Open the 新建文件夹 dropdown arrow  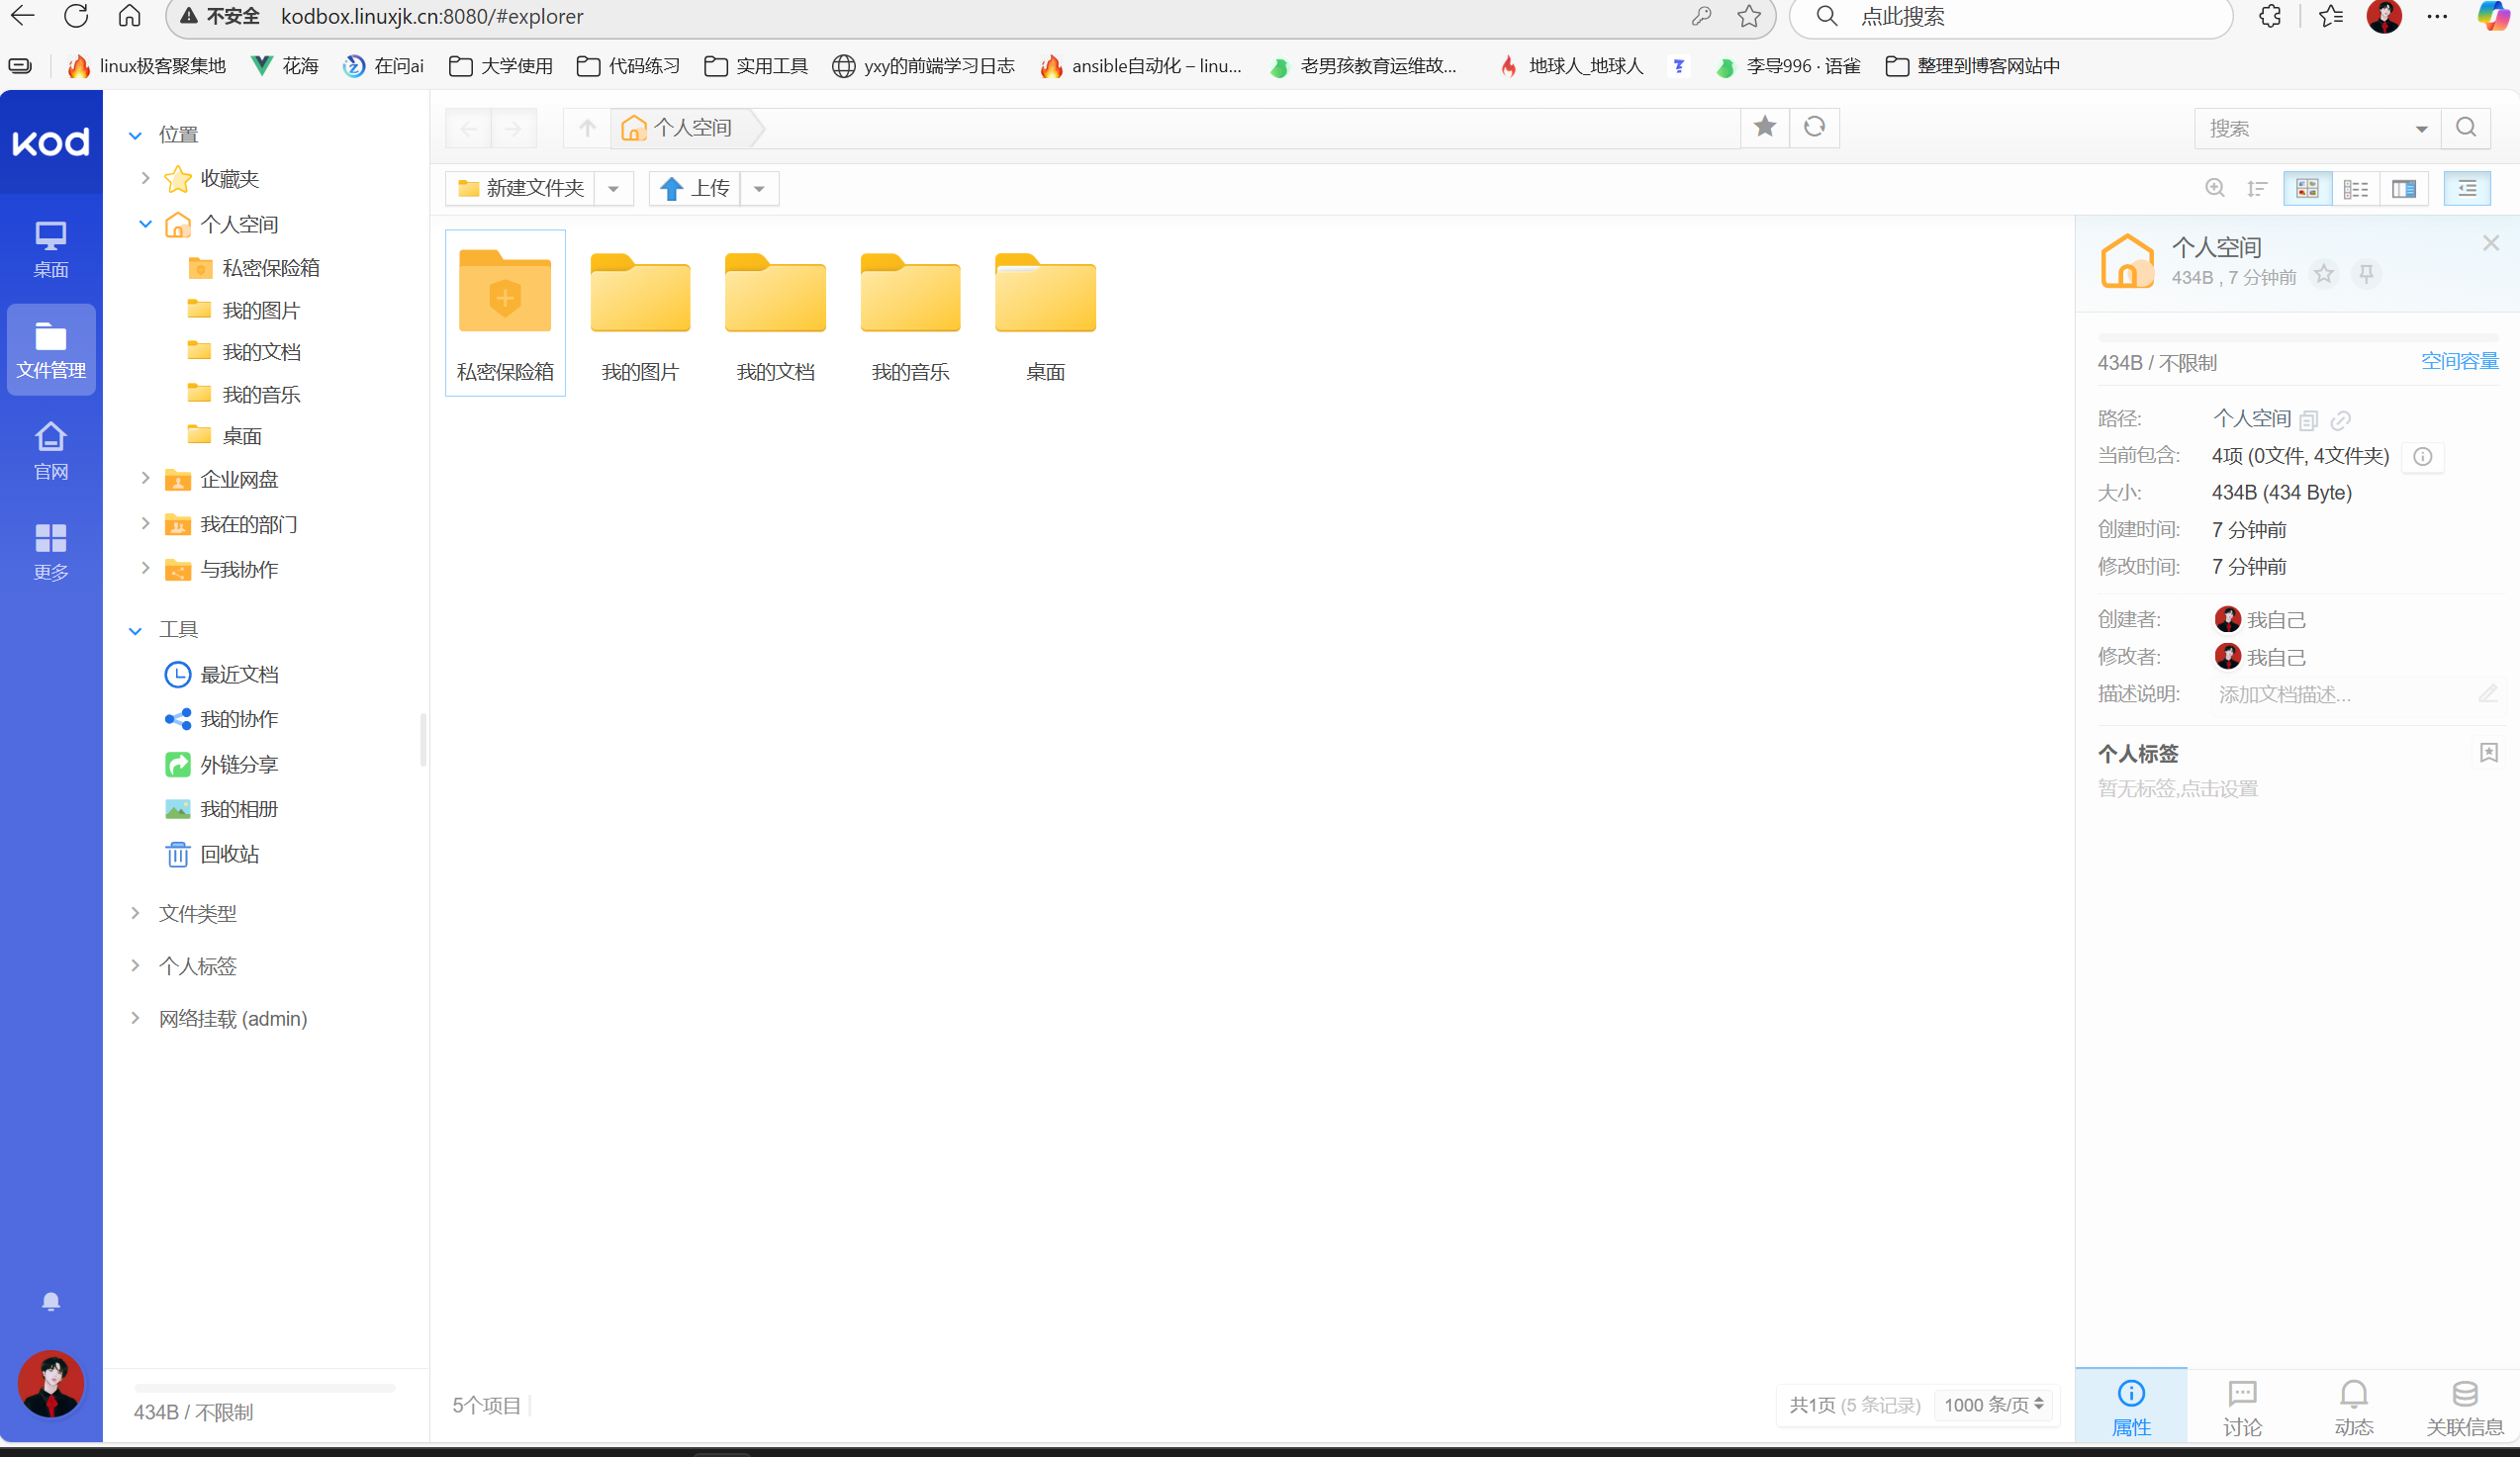tap(613, 188)
